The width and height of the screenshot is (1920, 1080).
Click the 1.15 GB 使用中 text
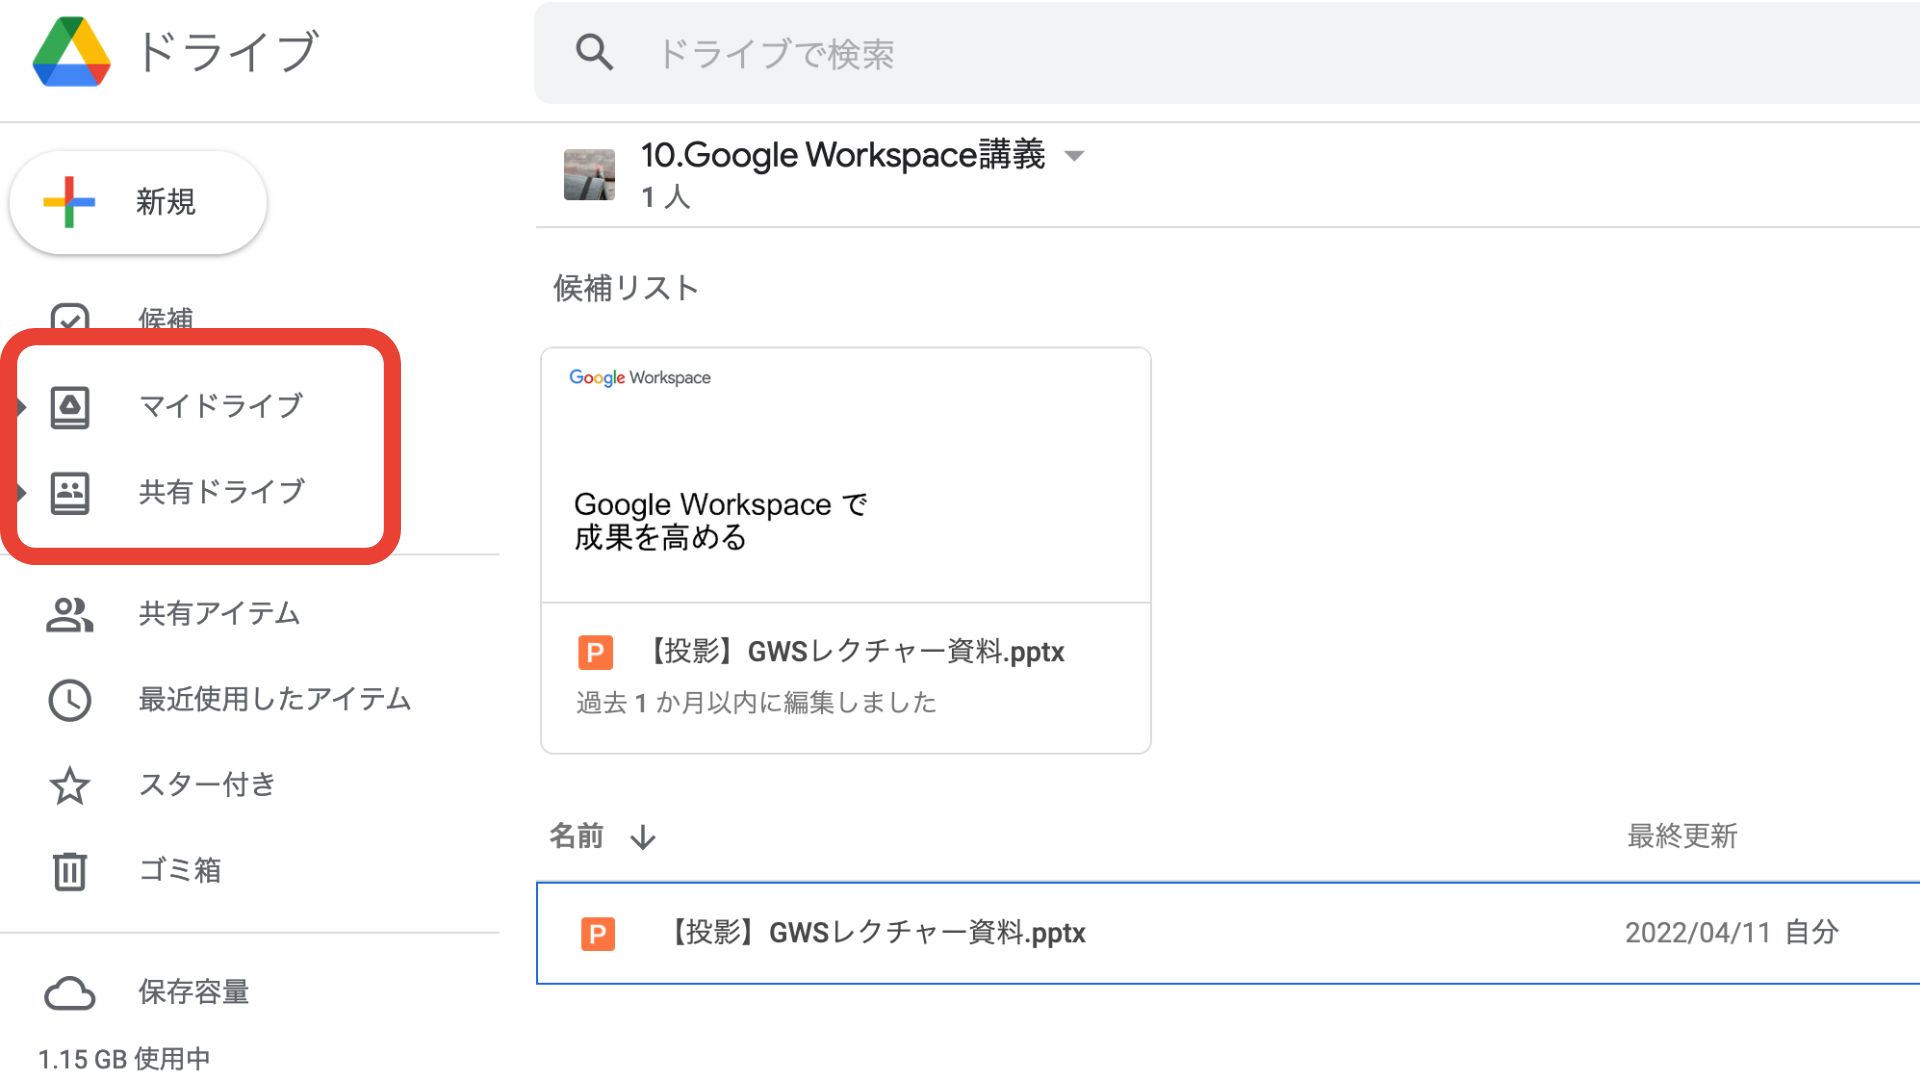point(124,1059)
